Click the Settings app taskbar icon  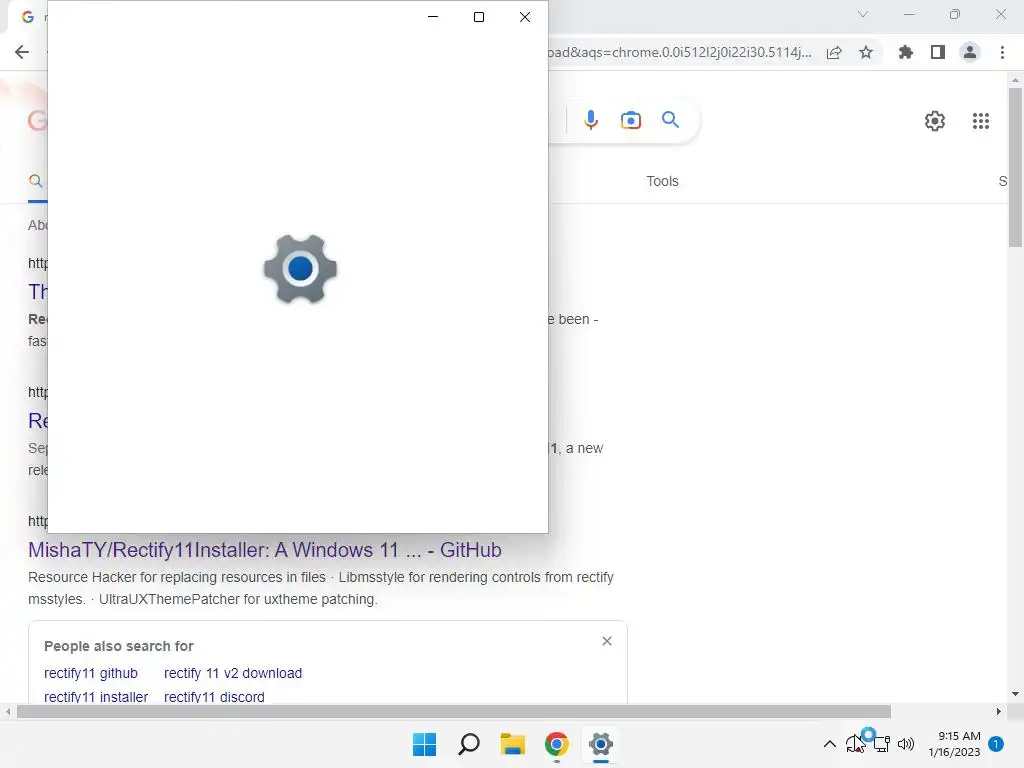[601, 744]
